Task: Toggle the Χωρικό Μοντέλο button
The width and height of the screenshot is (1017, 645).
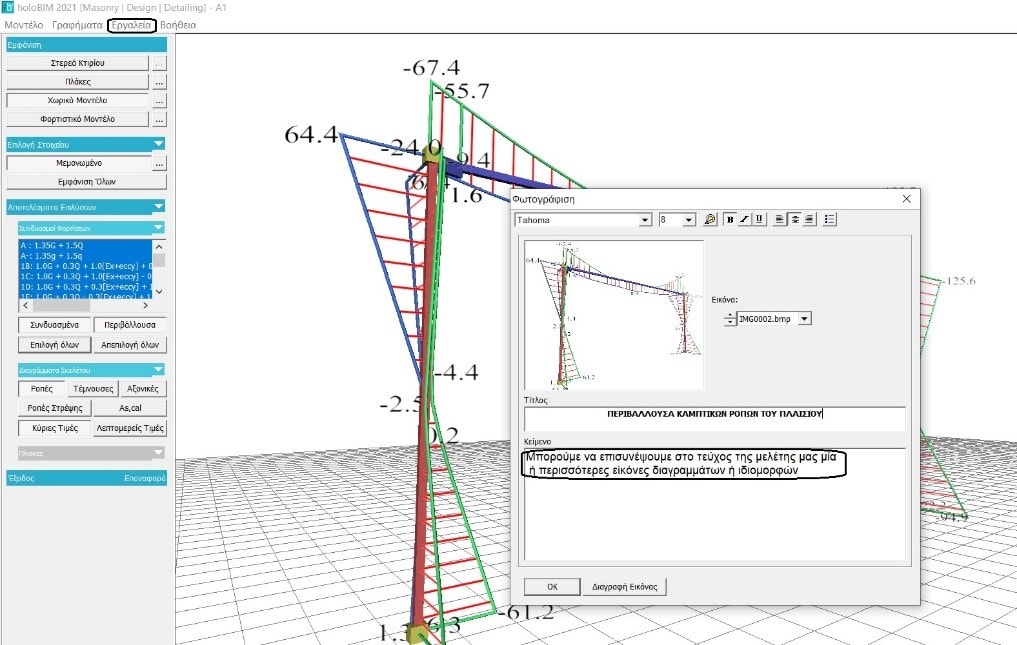Action: tap(77, 101)
